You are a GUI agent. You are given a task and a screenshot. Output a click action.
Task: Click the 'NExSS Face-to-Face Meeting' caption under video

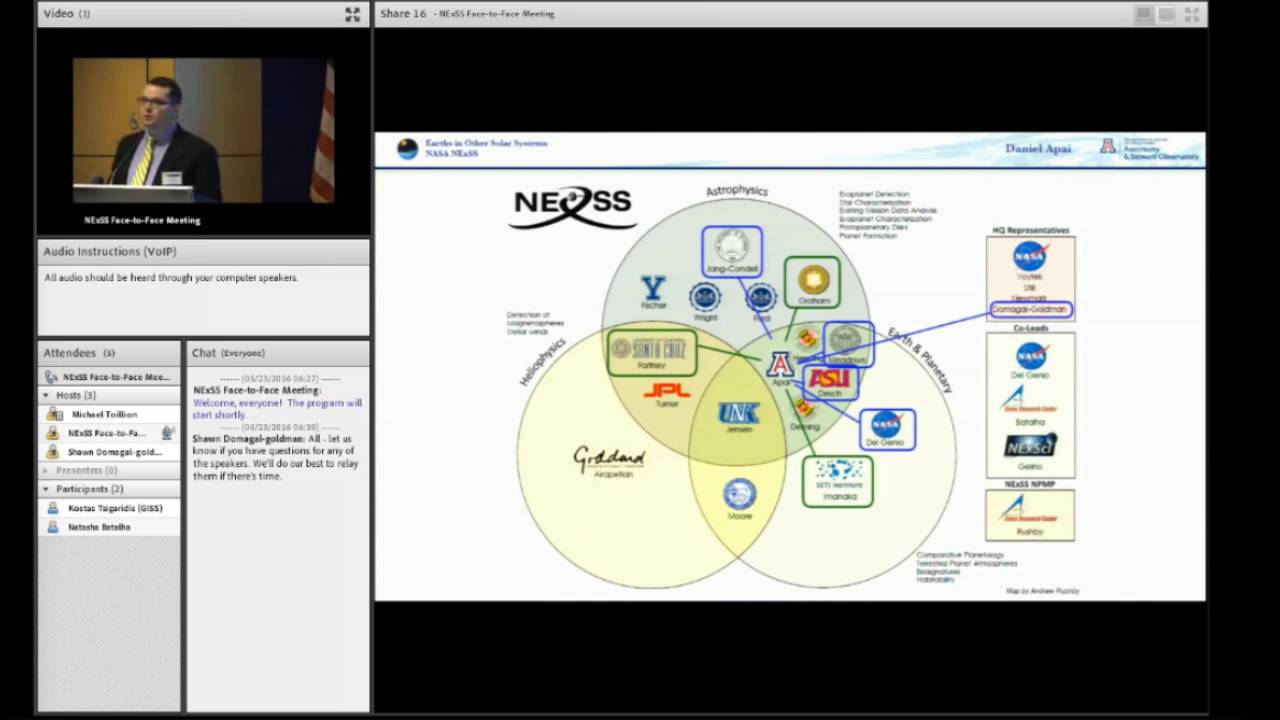tap(142, 220)
